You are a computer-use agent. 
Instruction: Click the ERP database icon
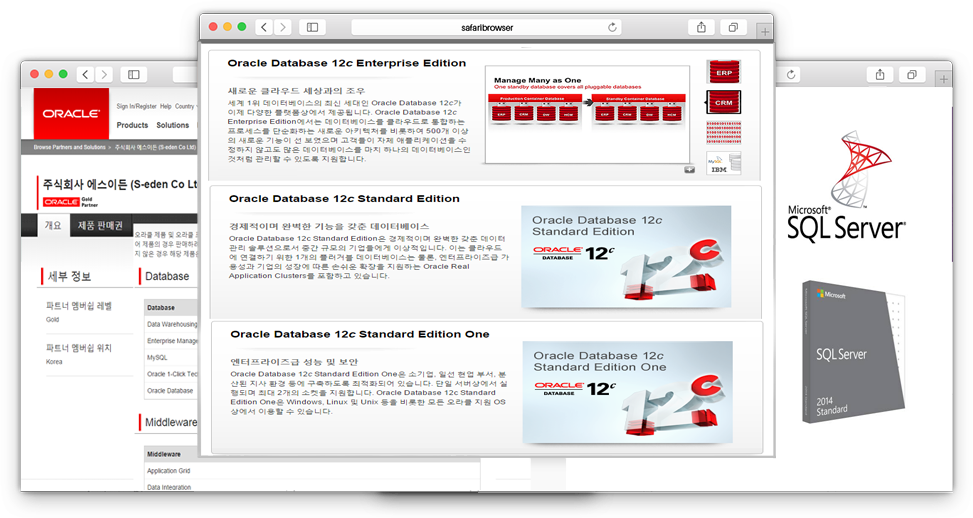click(x=724, y=72)
